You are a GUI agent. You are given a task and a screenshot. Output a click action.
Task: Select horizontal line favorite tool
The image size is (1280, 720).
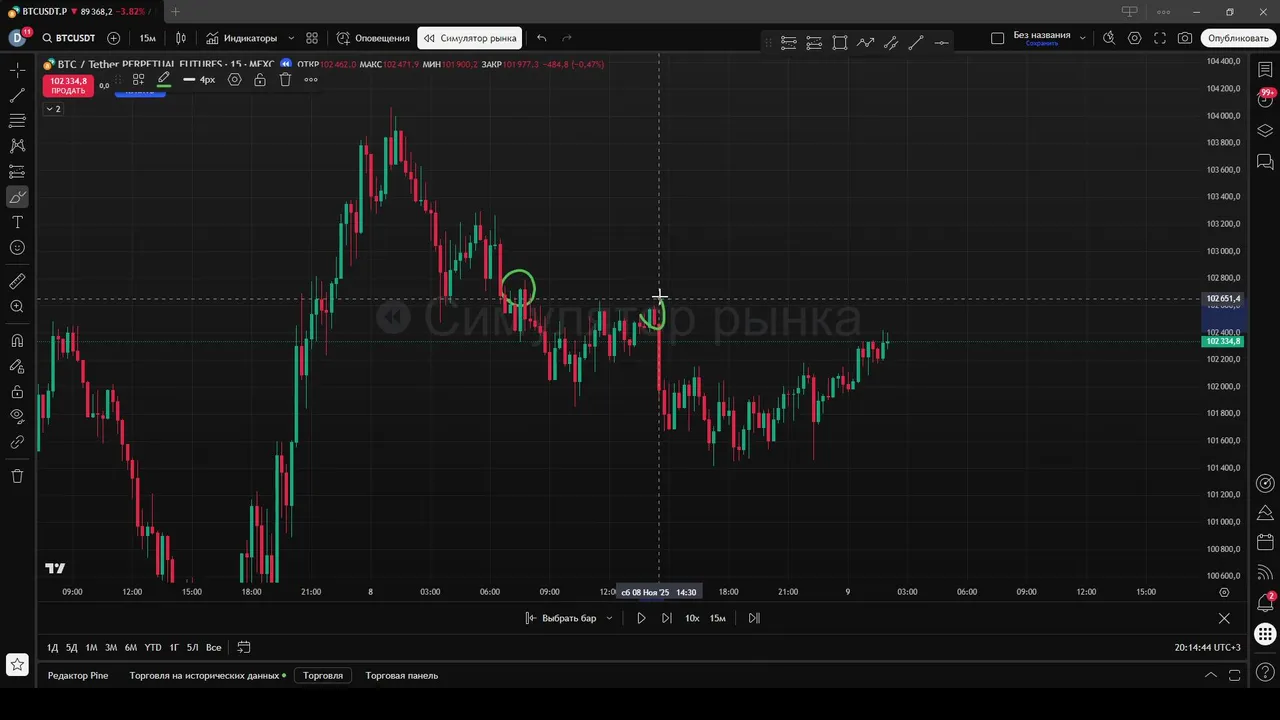[x=941, y=42]
